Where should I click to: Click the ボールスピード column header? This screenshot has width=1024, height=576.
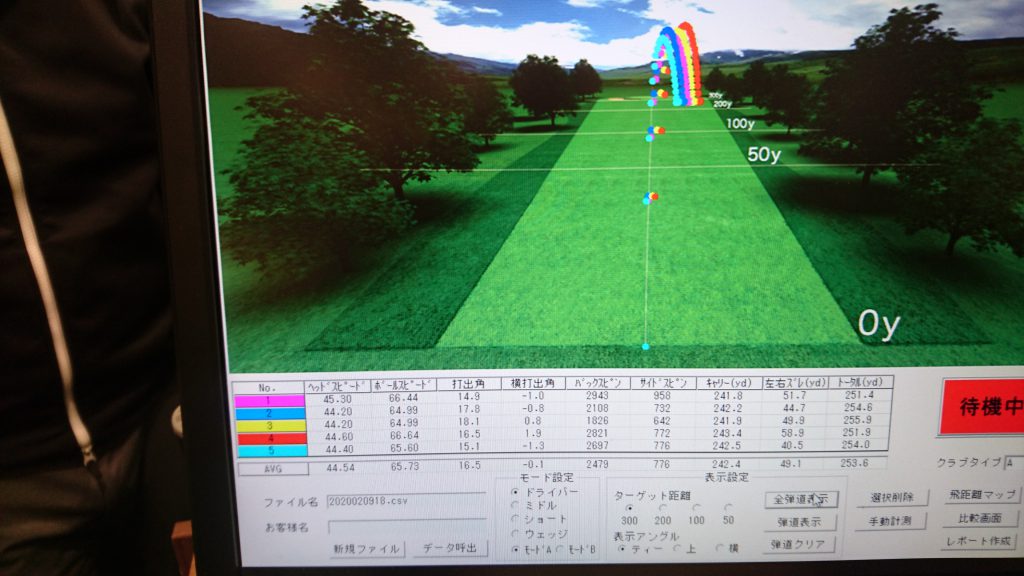pos(403,385)
